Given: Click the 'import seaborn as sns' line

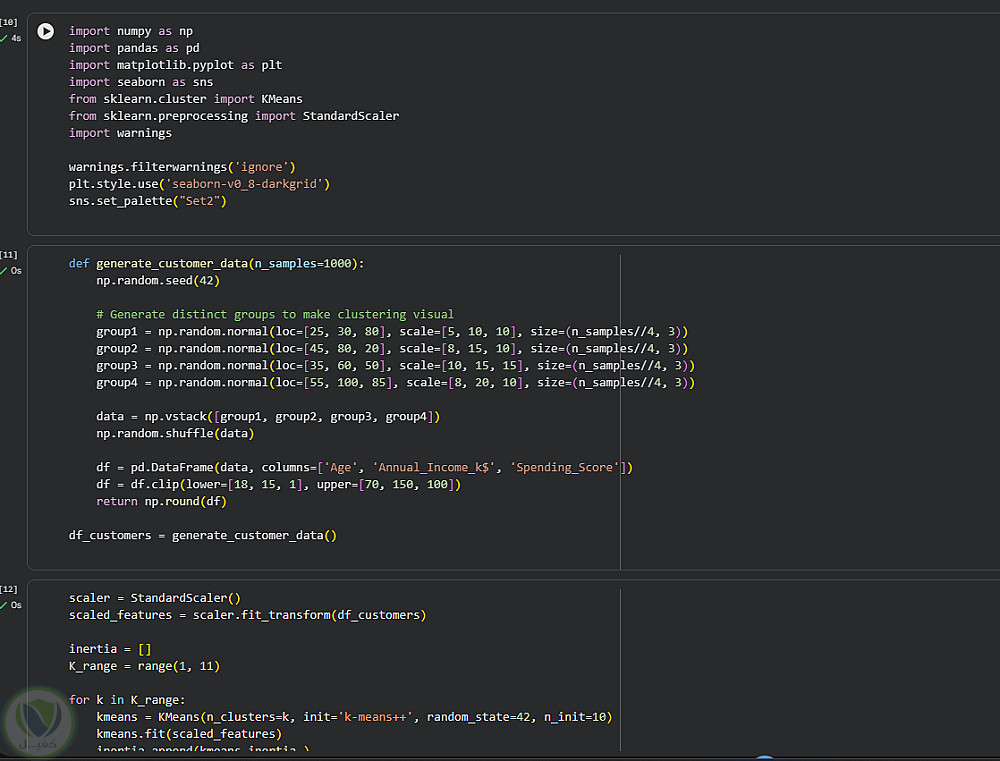Looking at the screenshot, I should pyautogui.click(x=140, y=82).
